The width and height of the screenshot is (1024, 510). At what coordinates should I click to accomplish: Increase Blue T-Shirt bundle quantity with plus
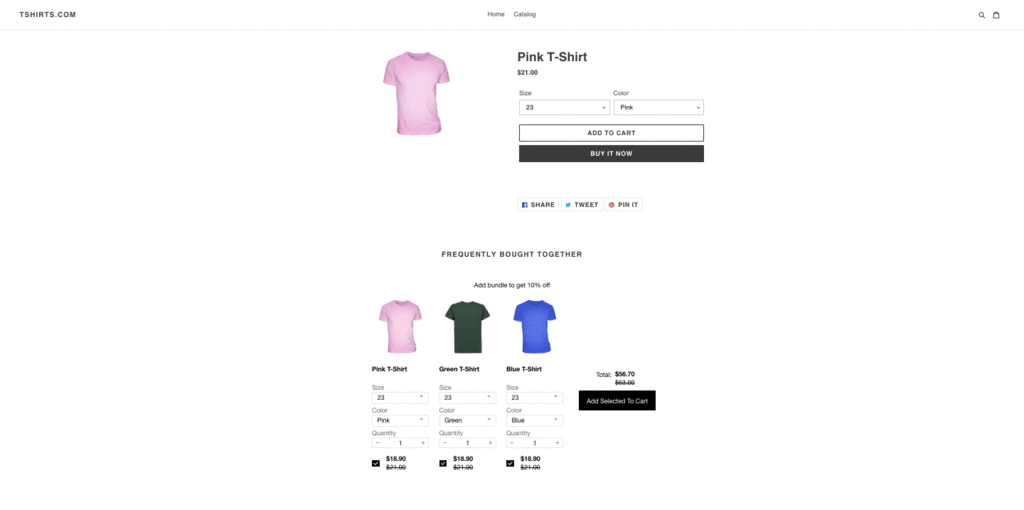557,443
